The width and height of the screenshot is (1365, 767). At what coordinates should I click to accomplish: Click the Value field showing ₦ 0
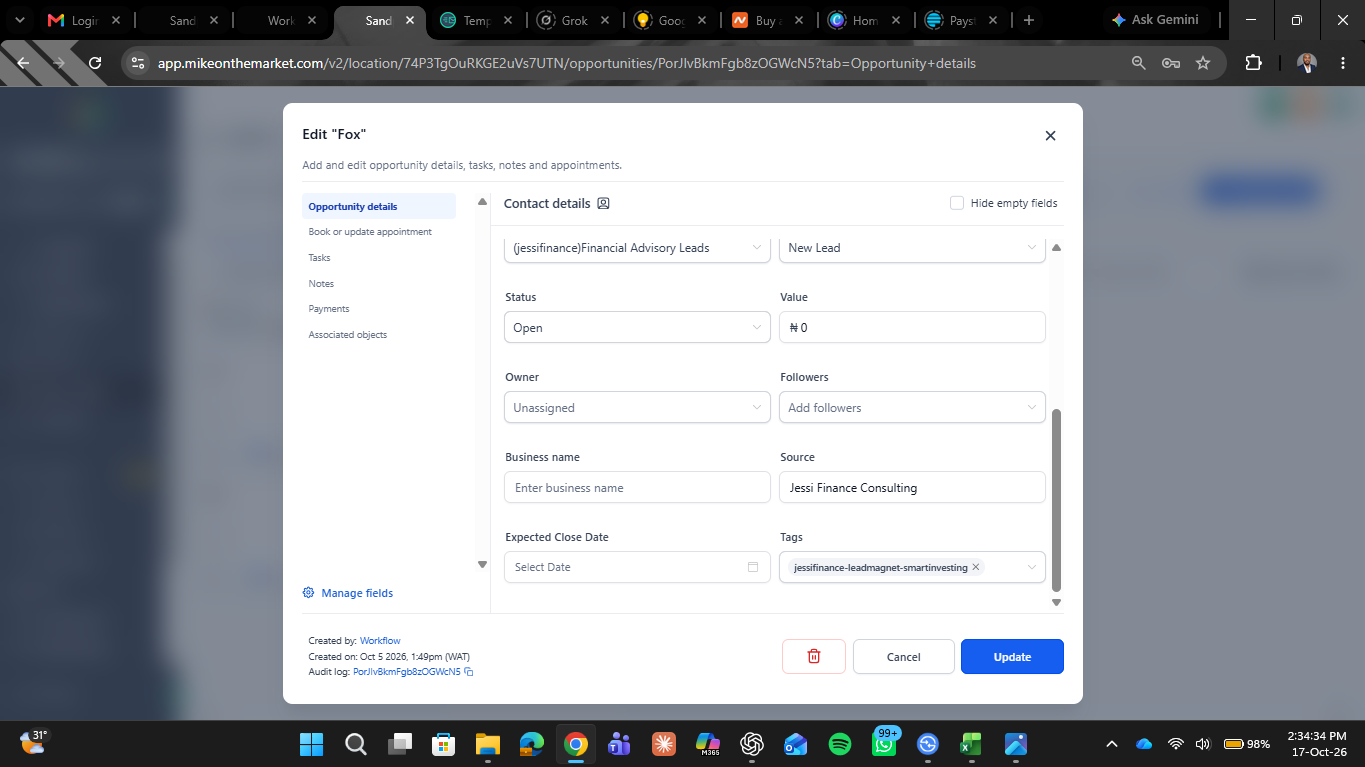(x=912, y=327)
